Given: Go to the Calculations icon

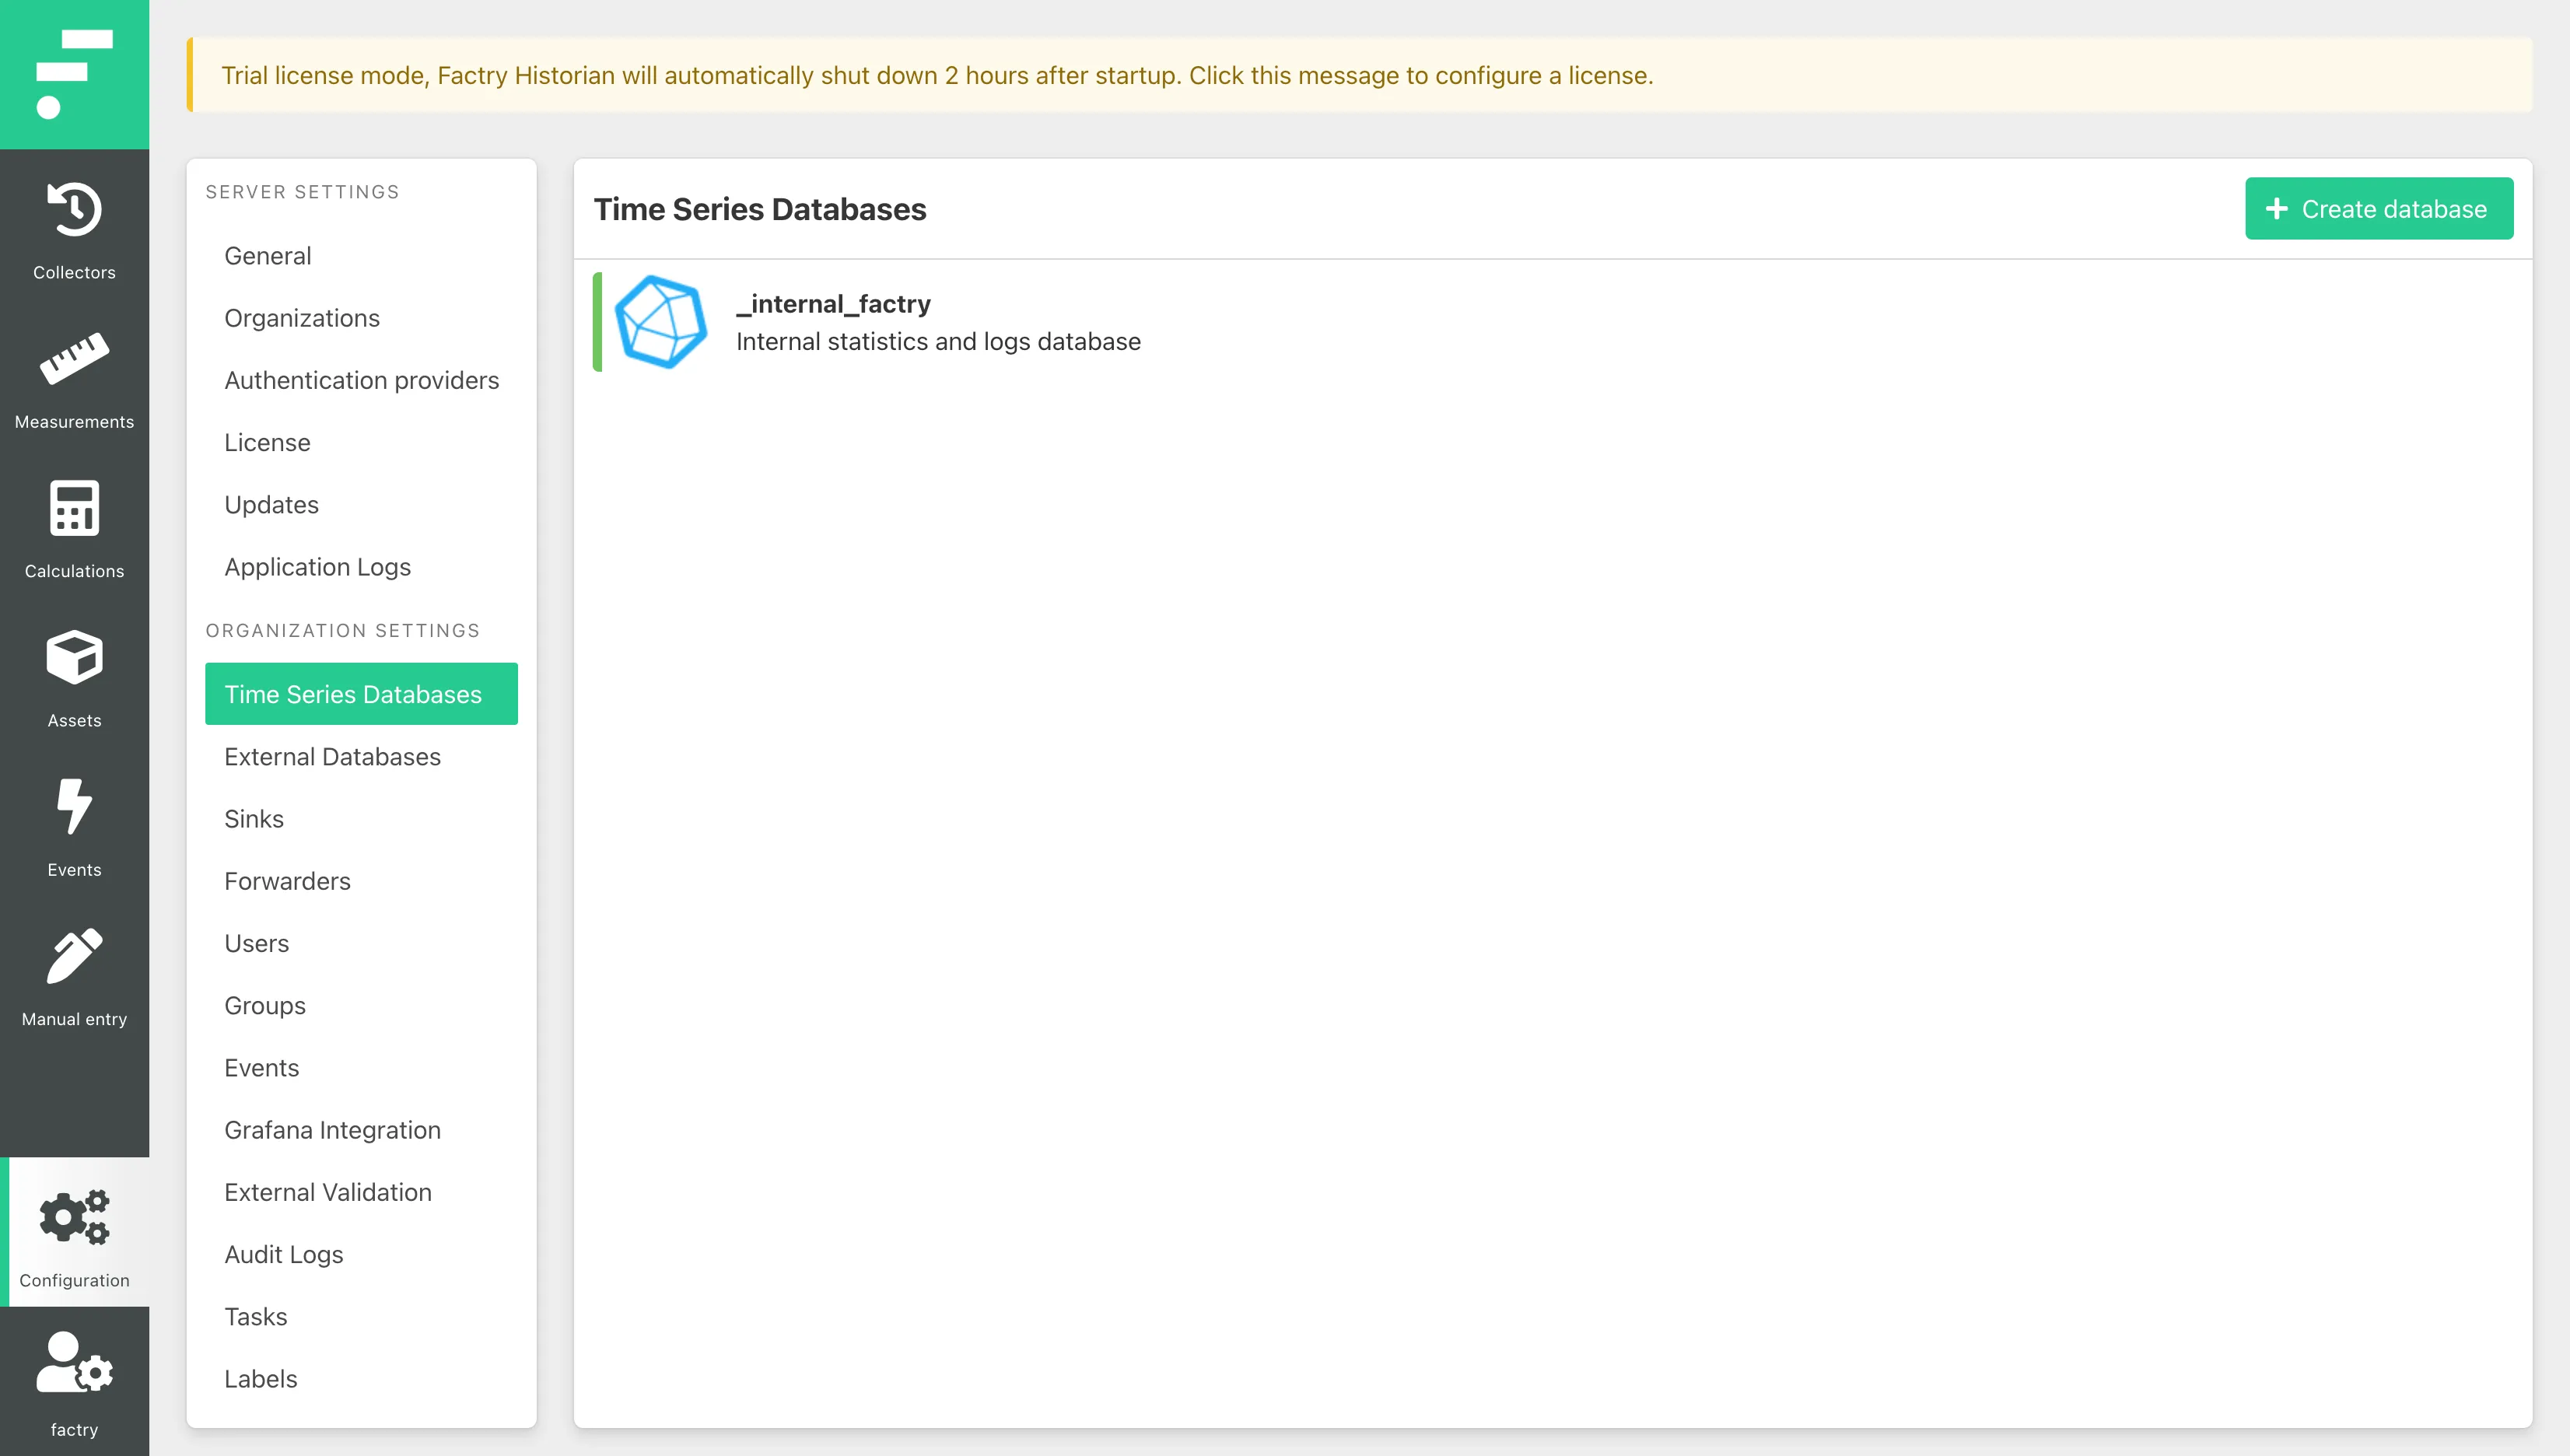Looking at the screenshot, I should click(74, 508).
